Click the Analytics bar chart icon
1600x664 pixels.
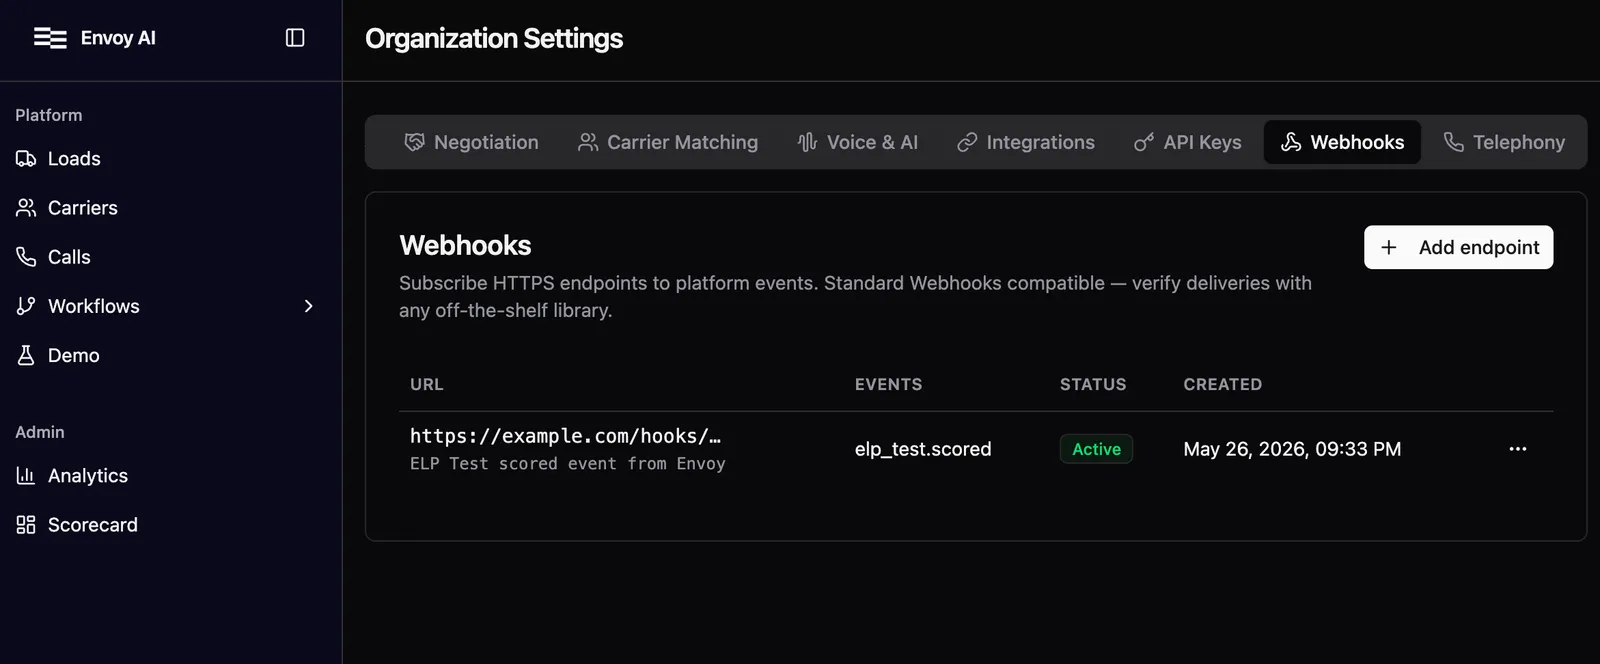(26, 476)
